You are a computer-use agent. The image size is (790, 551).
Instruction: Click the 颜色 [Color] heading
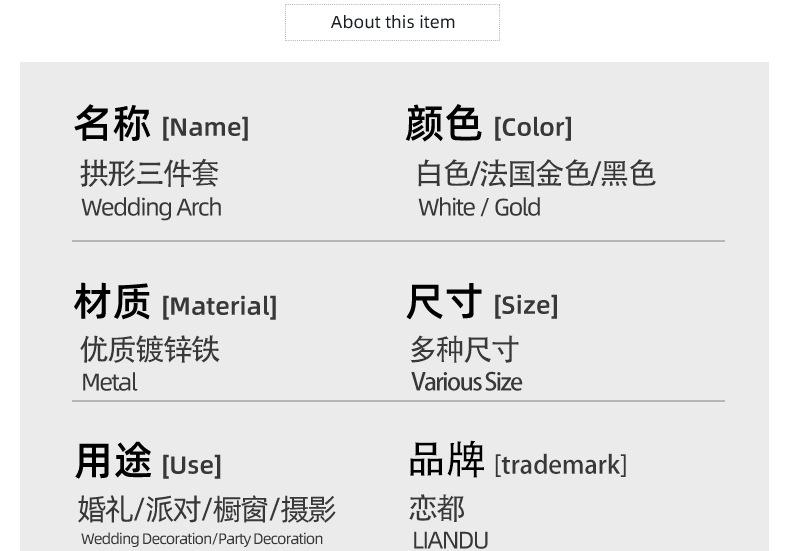click(488, 125)
